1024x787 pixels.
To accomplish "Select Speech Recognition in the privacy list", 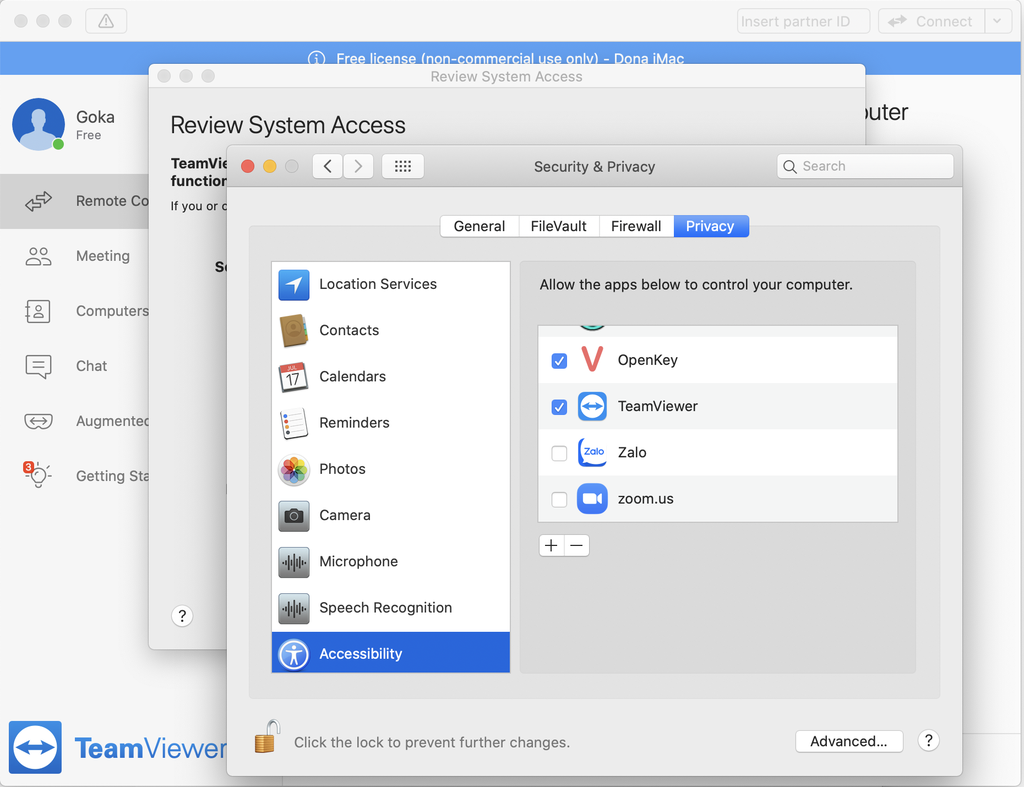I will (391, 608).
